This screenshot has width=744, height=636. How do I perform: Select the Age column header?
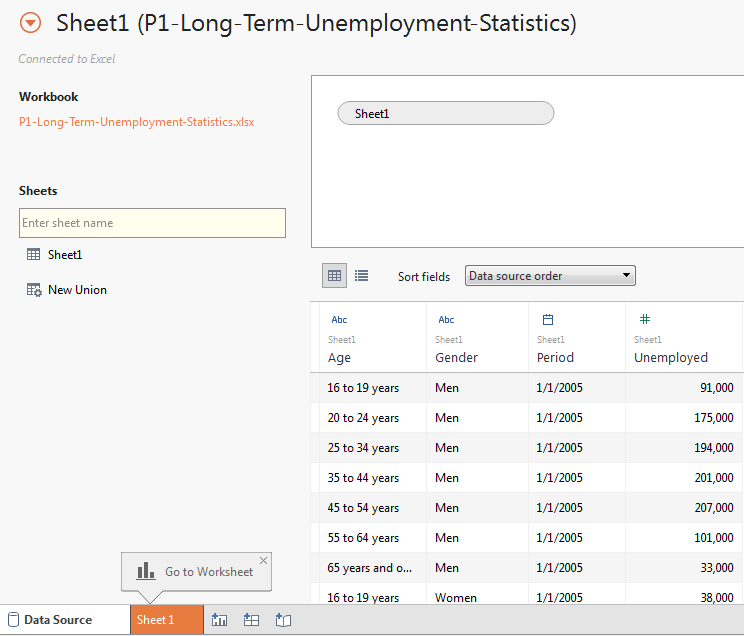click(x=339, y=357)
